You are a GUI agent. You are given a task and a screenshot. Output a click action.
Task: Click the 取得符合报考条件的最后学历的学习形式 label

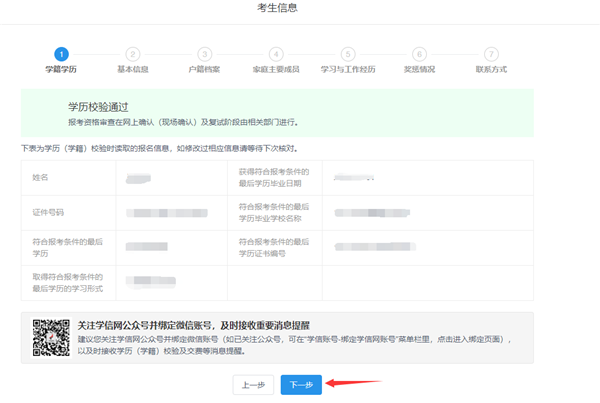(68, 283)
